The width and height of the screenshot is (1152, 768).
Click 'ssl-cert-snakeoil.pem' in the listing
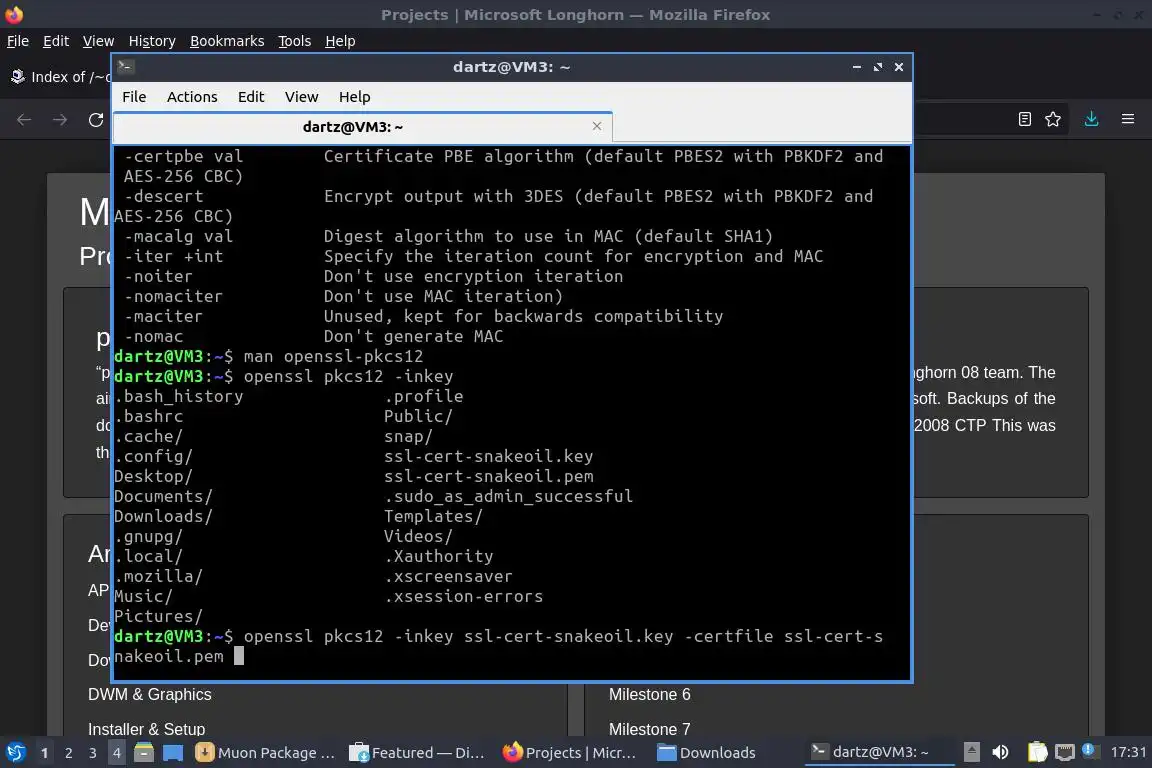coord(489,476)
